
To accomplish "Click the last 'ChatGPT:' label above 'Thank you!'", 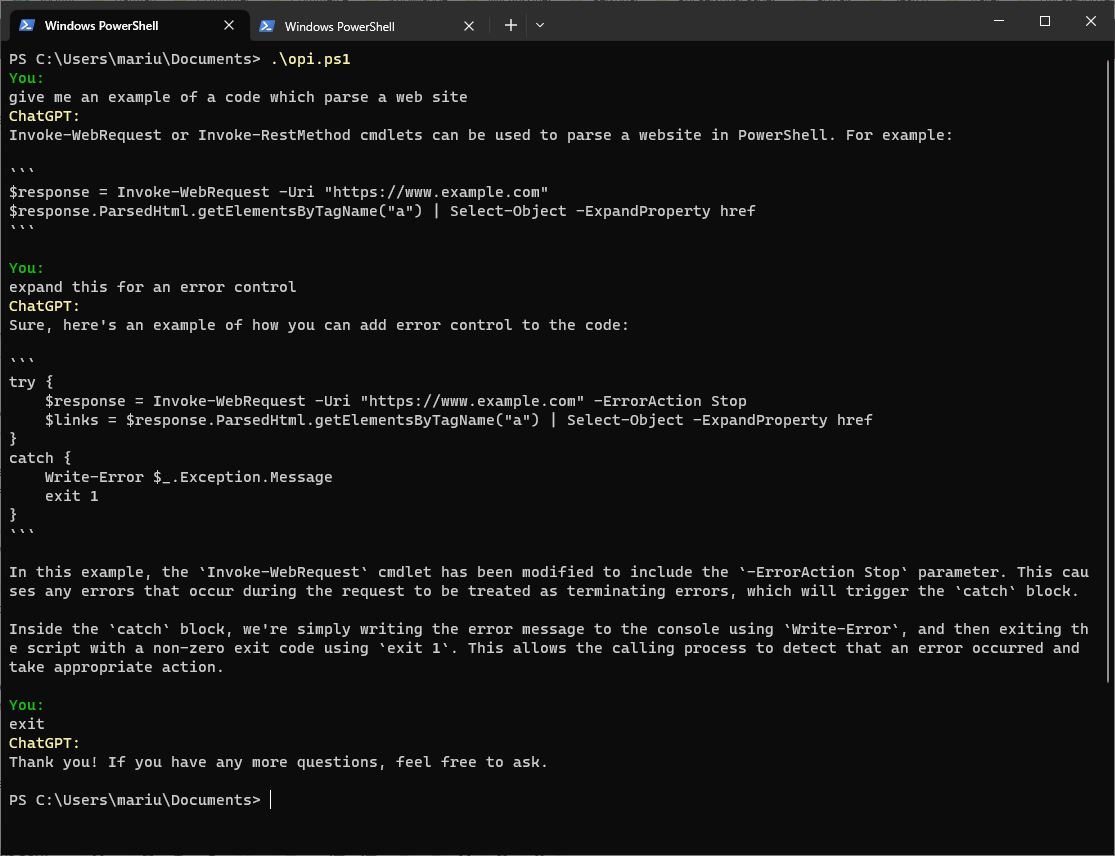I will 45,743.
